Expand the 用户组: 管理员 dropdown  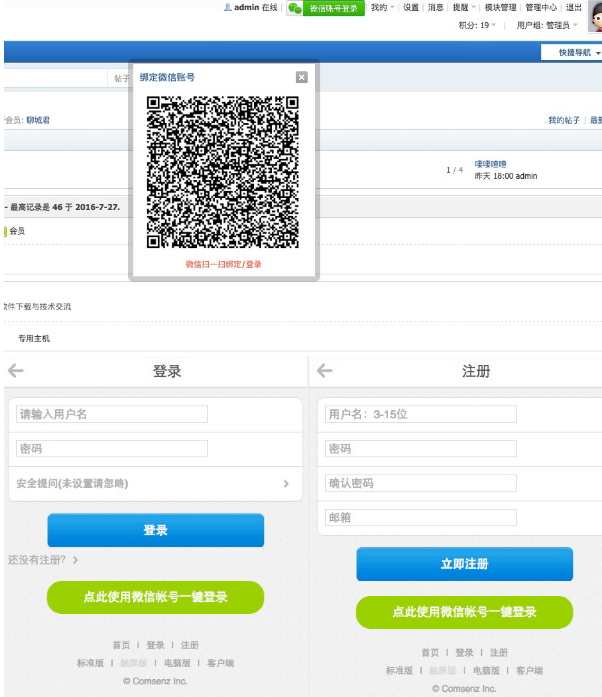click(x=547, y=25)
